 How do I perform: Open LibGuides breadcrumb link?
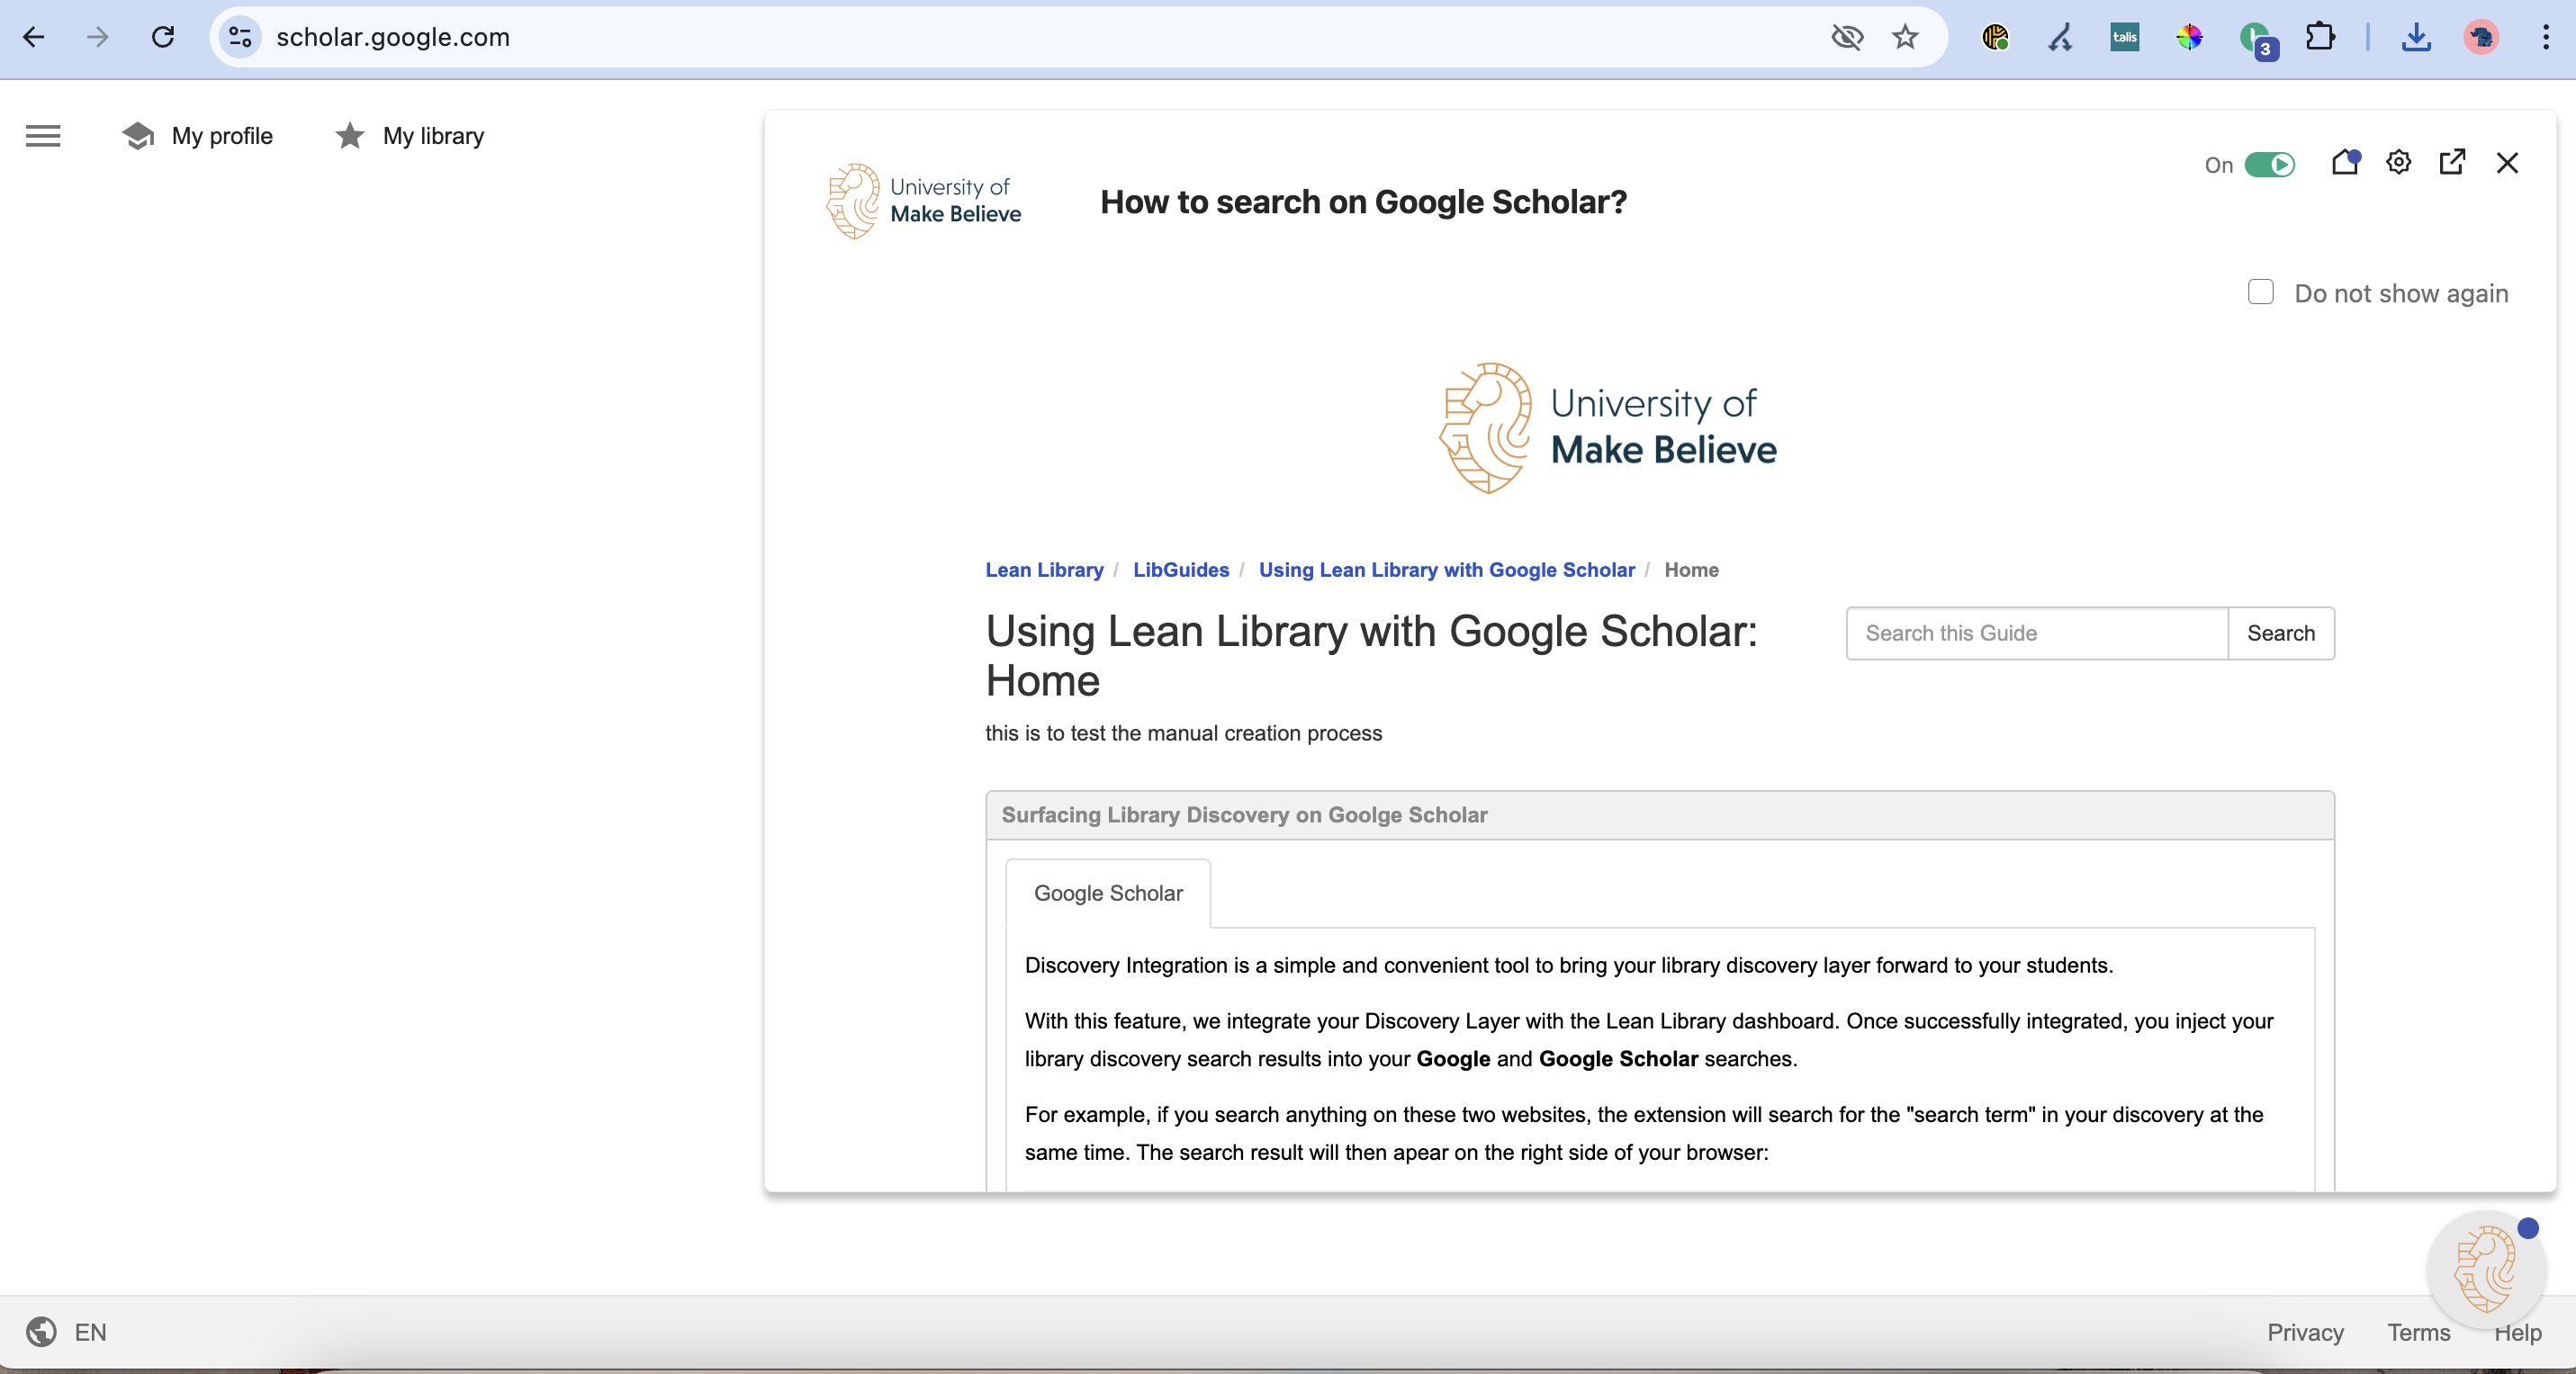click(x=1180, y=570)
